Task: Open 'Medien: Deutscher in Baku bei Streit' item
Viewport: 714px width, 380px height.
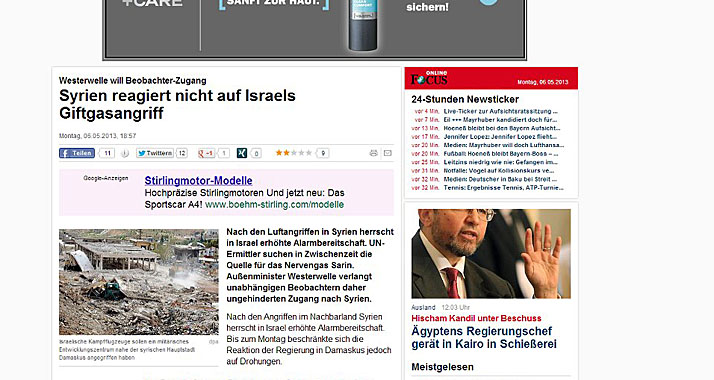Action: pyautogui.click(x=500, y=179)
